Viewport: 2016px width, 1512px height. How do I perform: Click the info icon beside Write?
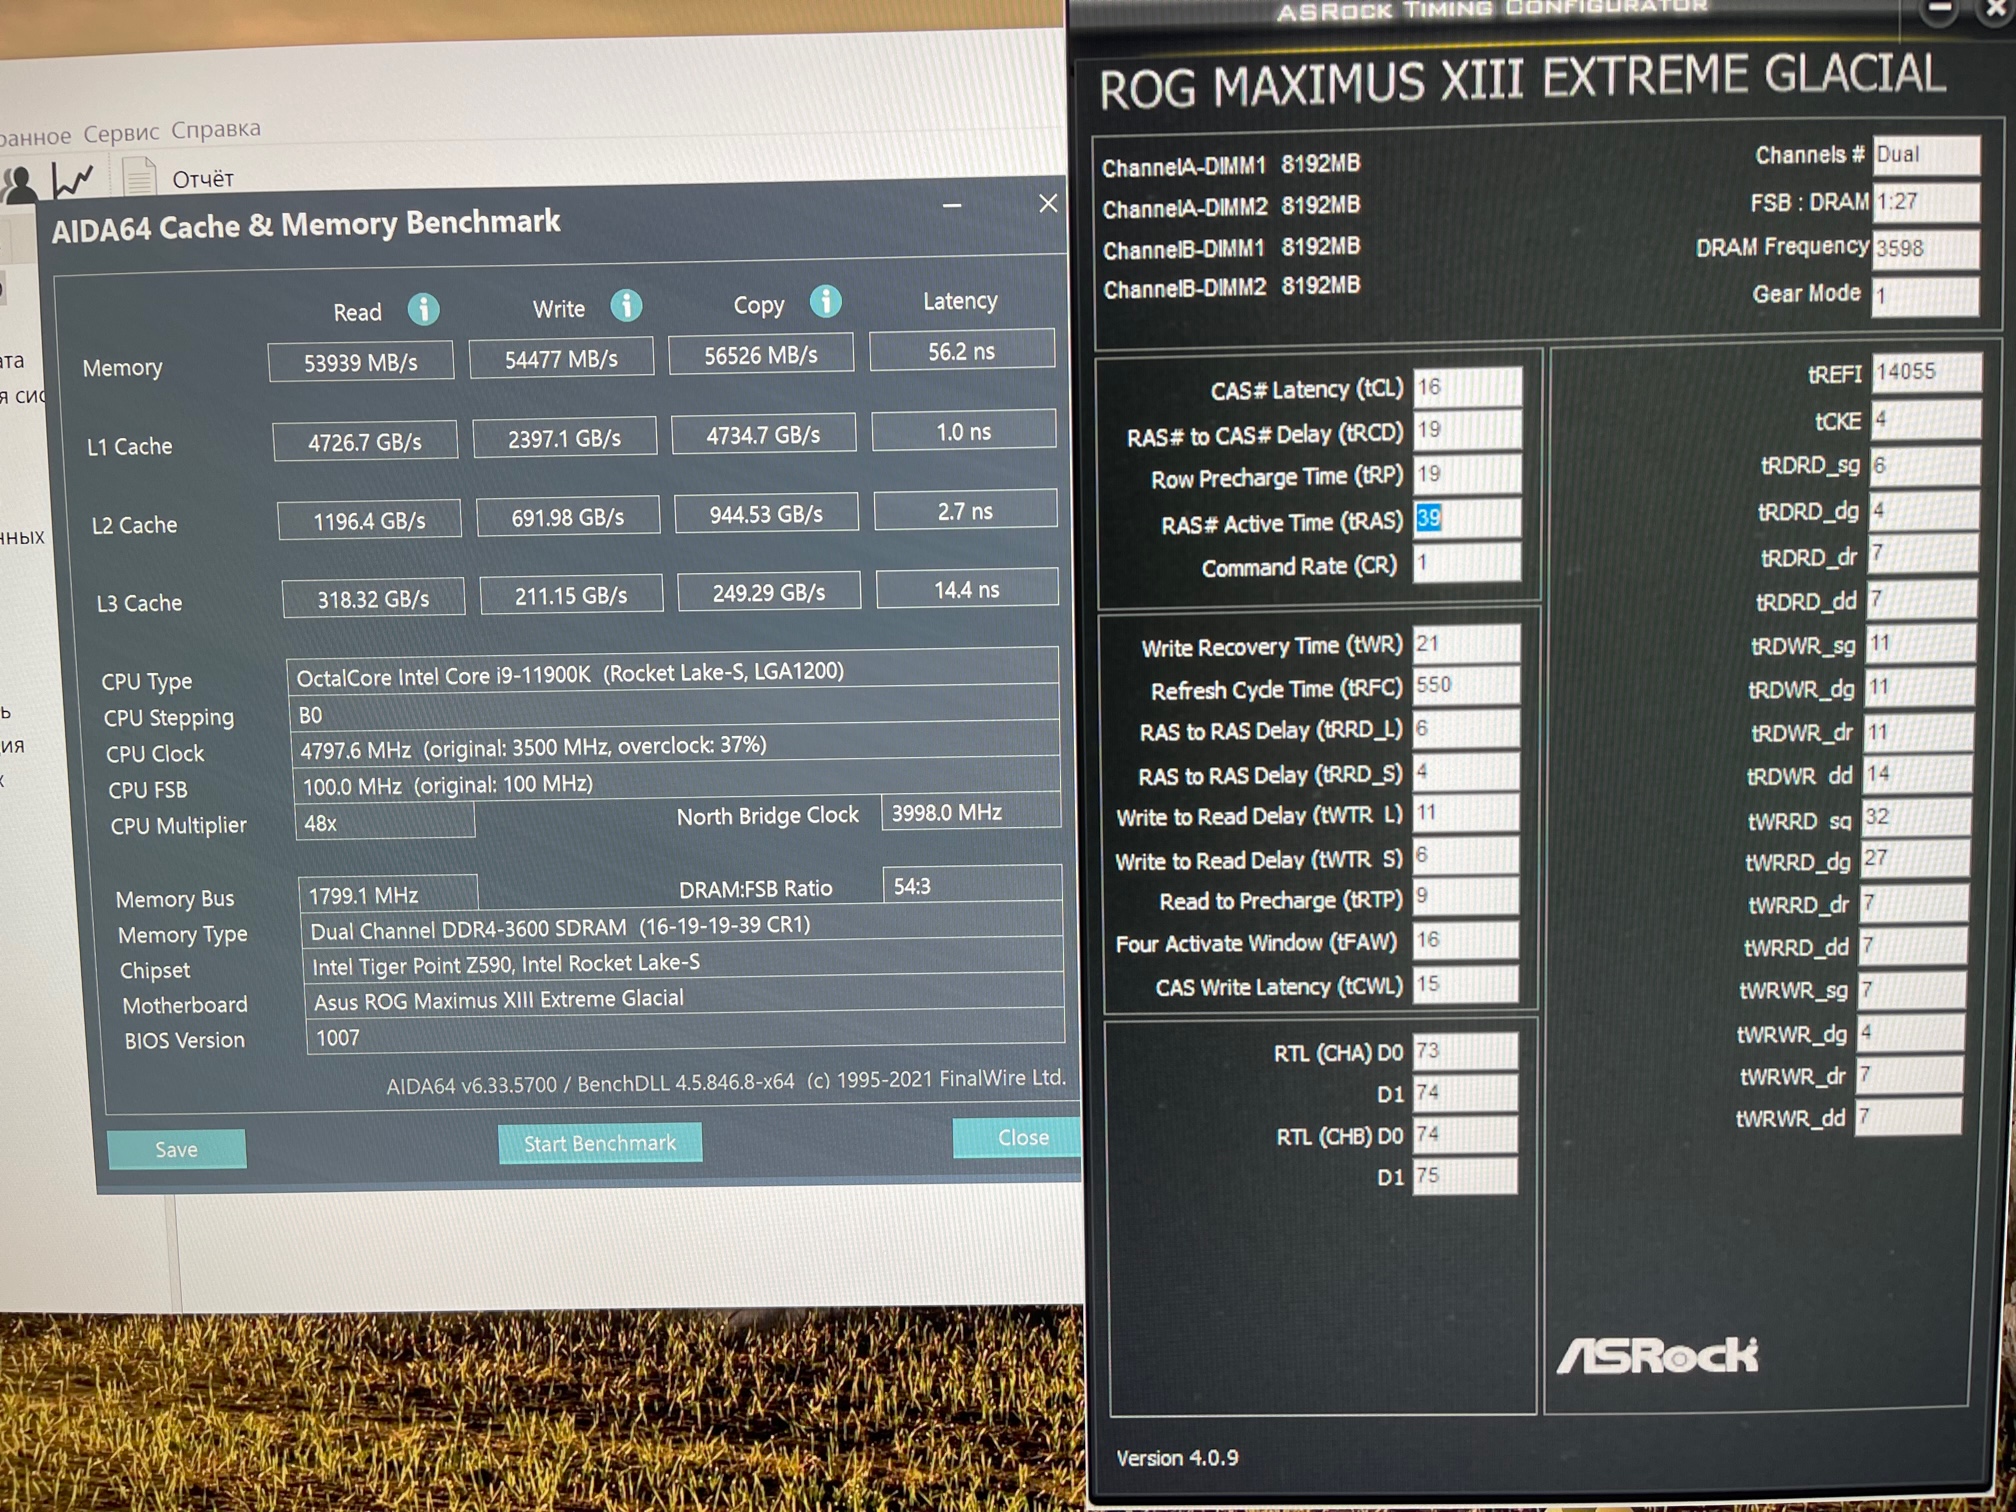626,305
